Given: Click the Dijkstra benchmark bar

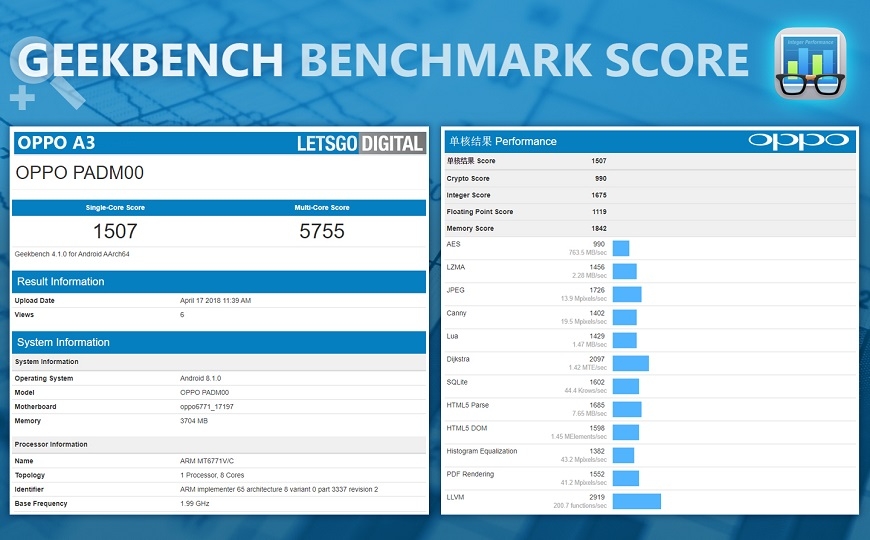Looking at the screenshot, I should point(631,364).
